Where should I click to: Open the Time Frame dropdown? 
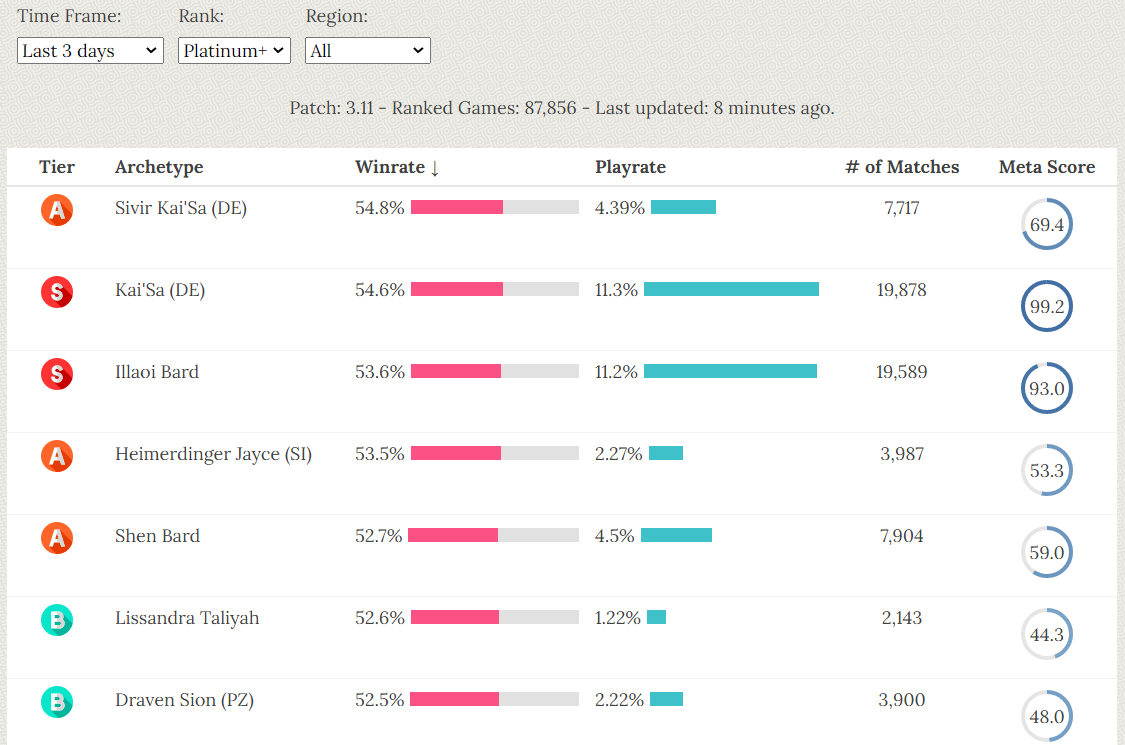[91, 51]
